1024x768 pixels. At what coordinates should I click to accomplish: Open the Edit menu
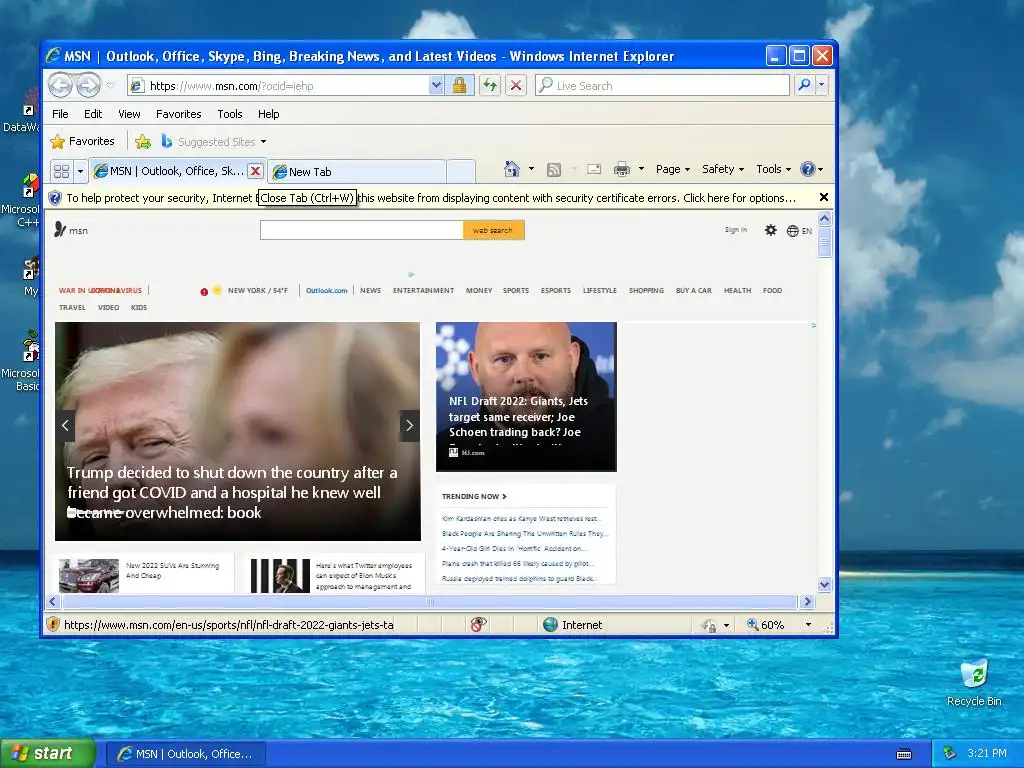[x=93, y=114]
